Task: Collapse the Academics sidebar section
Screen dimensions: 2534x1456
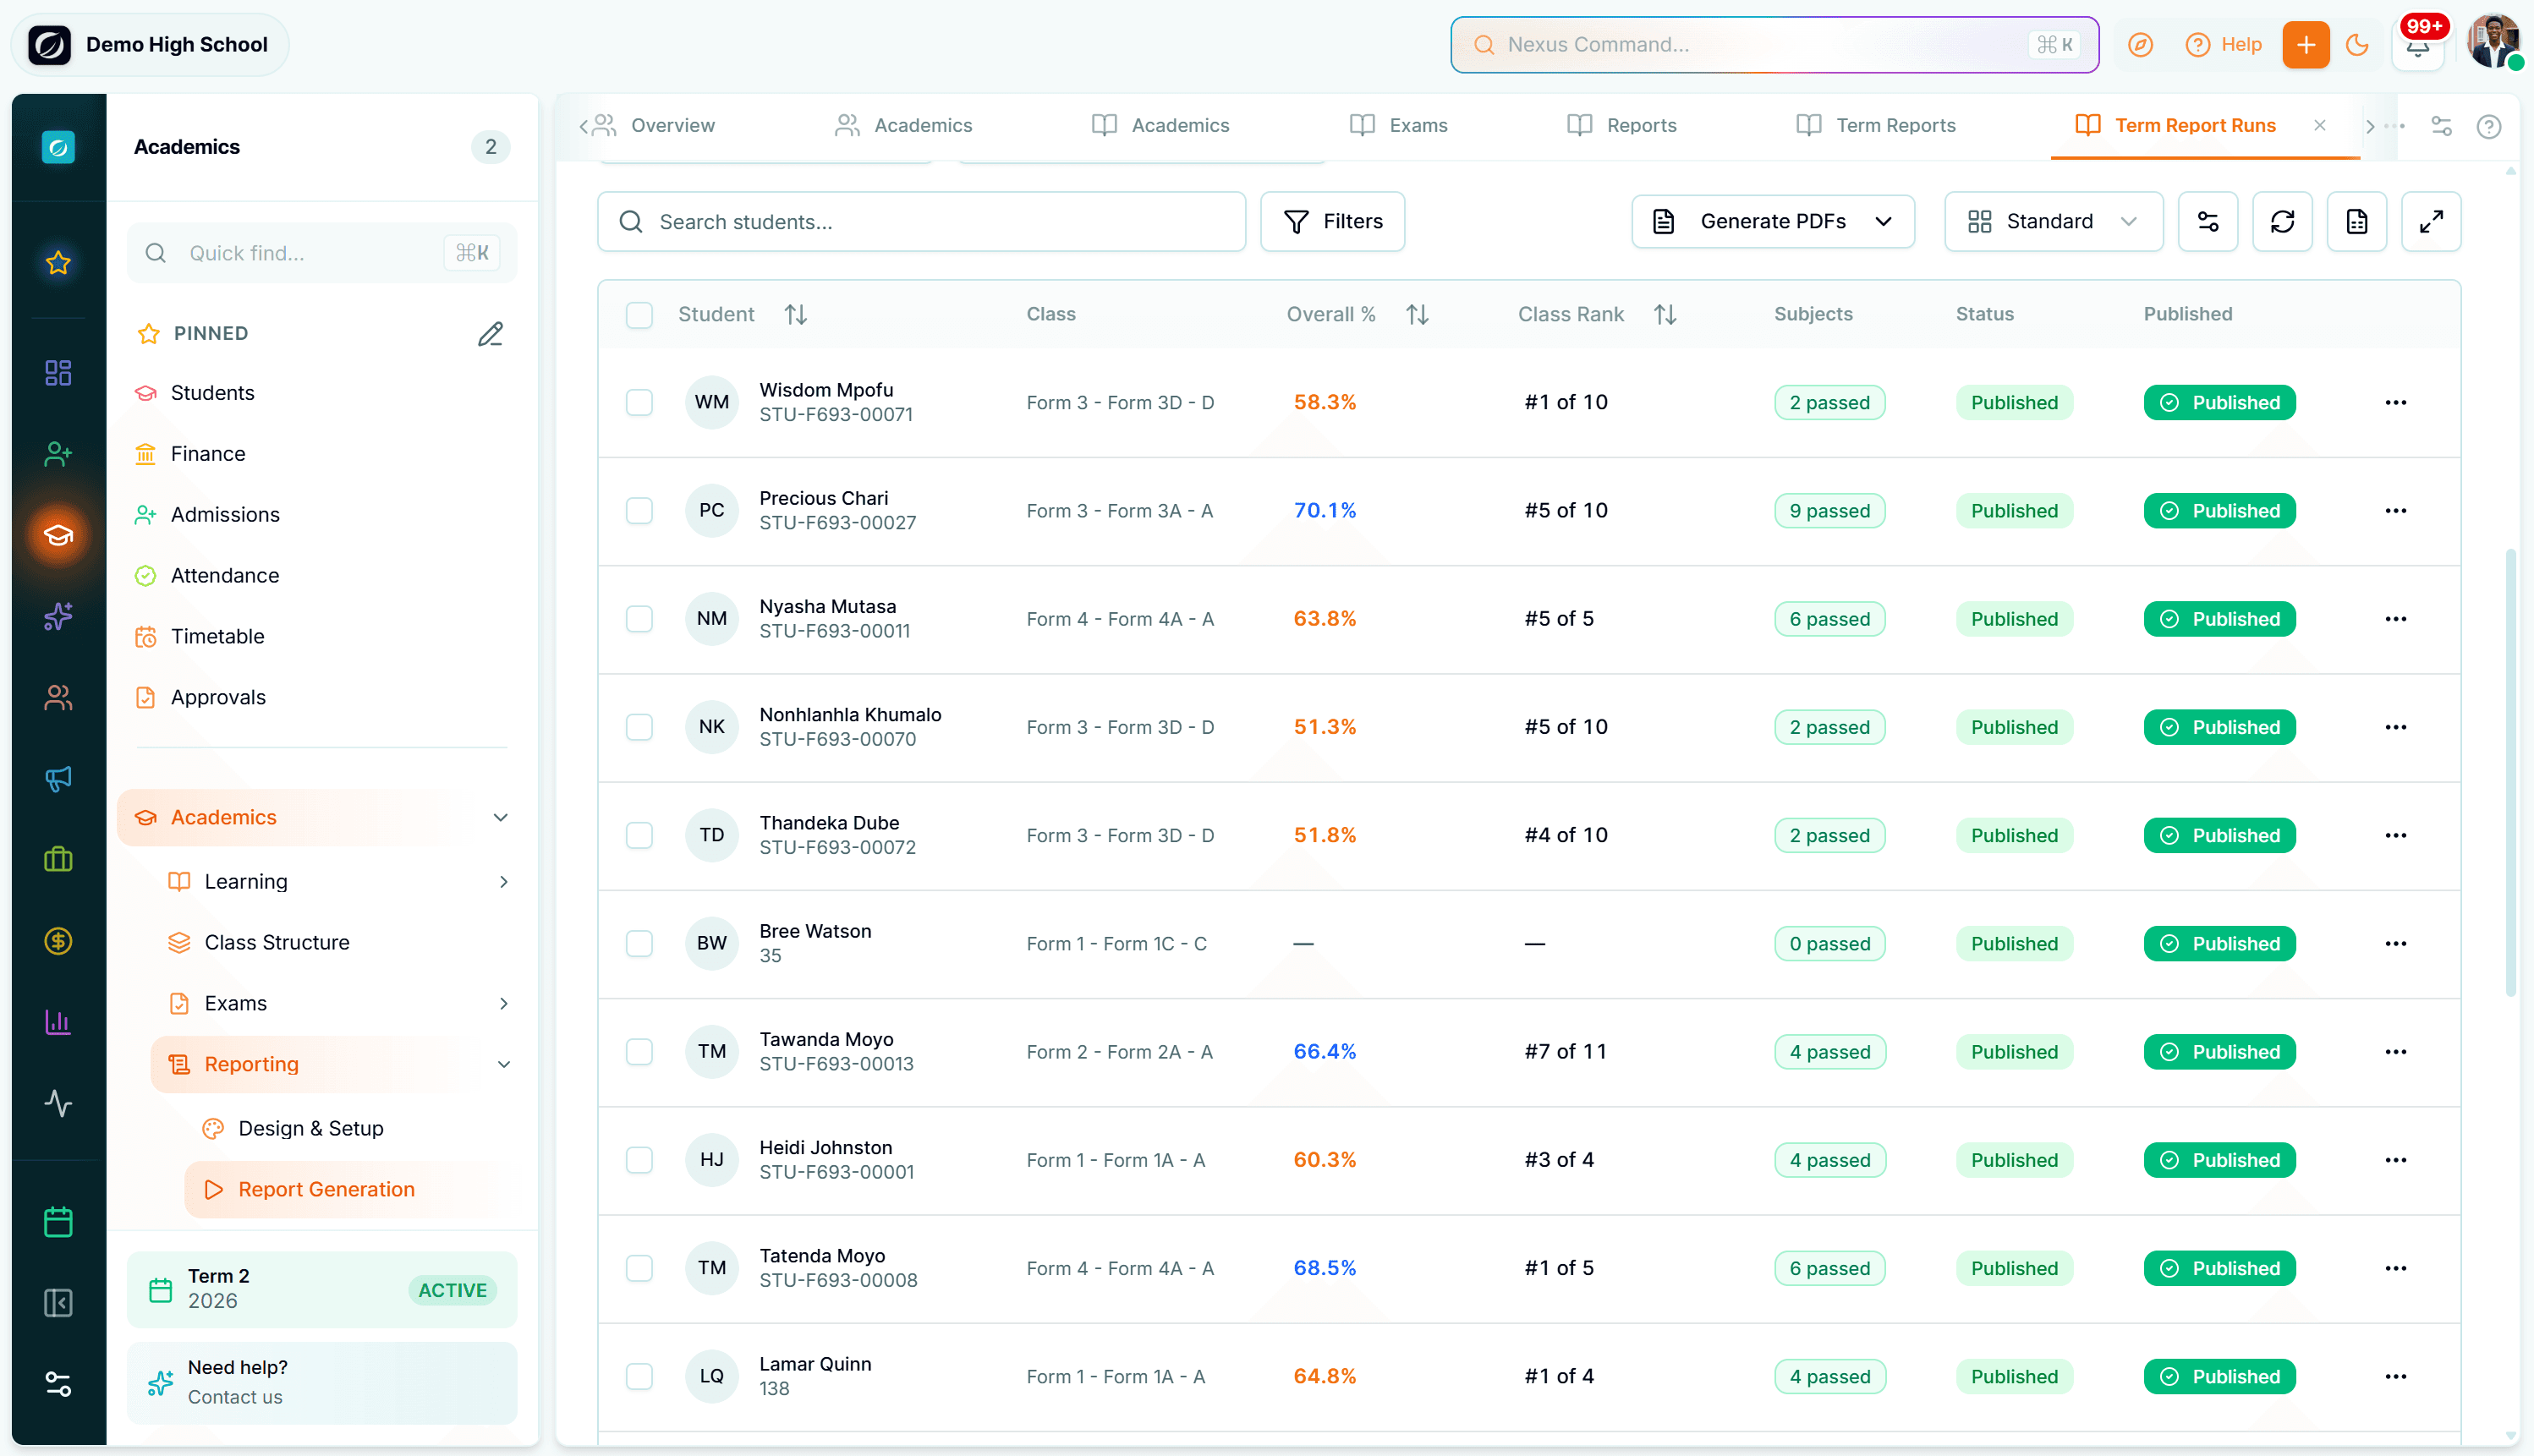Action: coord(501,817)
